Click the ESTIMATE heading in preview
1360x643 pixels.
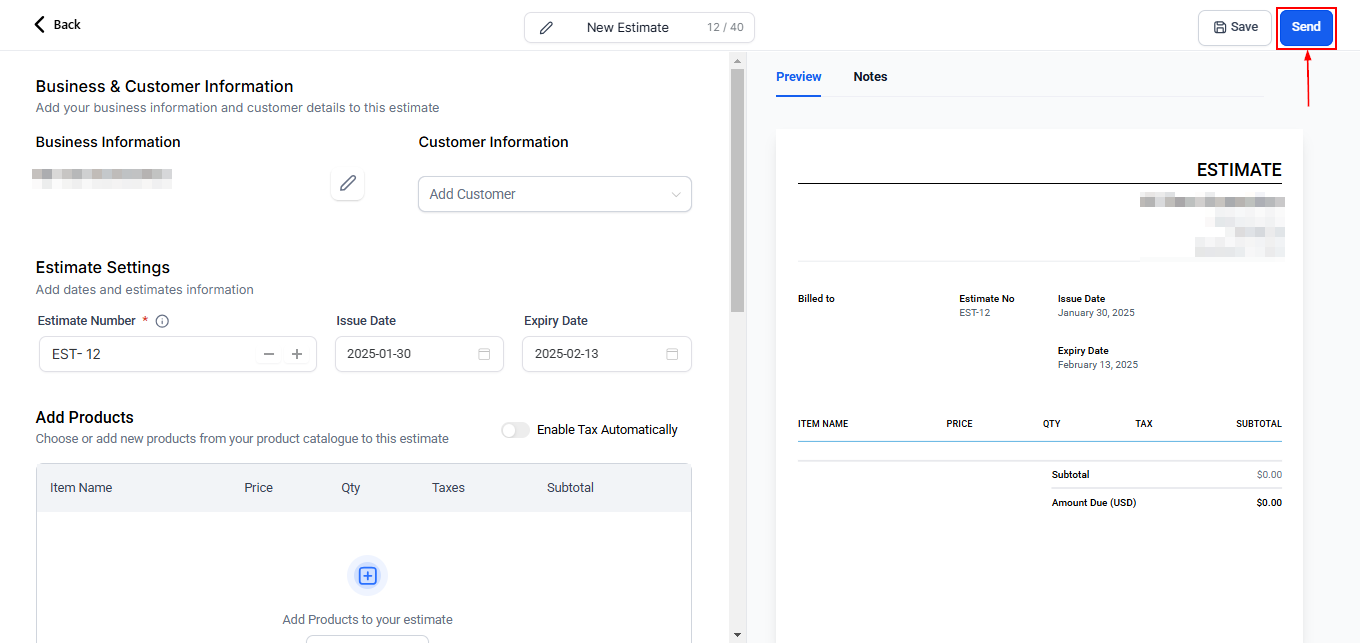[1239, 170]
